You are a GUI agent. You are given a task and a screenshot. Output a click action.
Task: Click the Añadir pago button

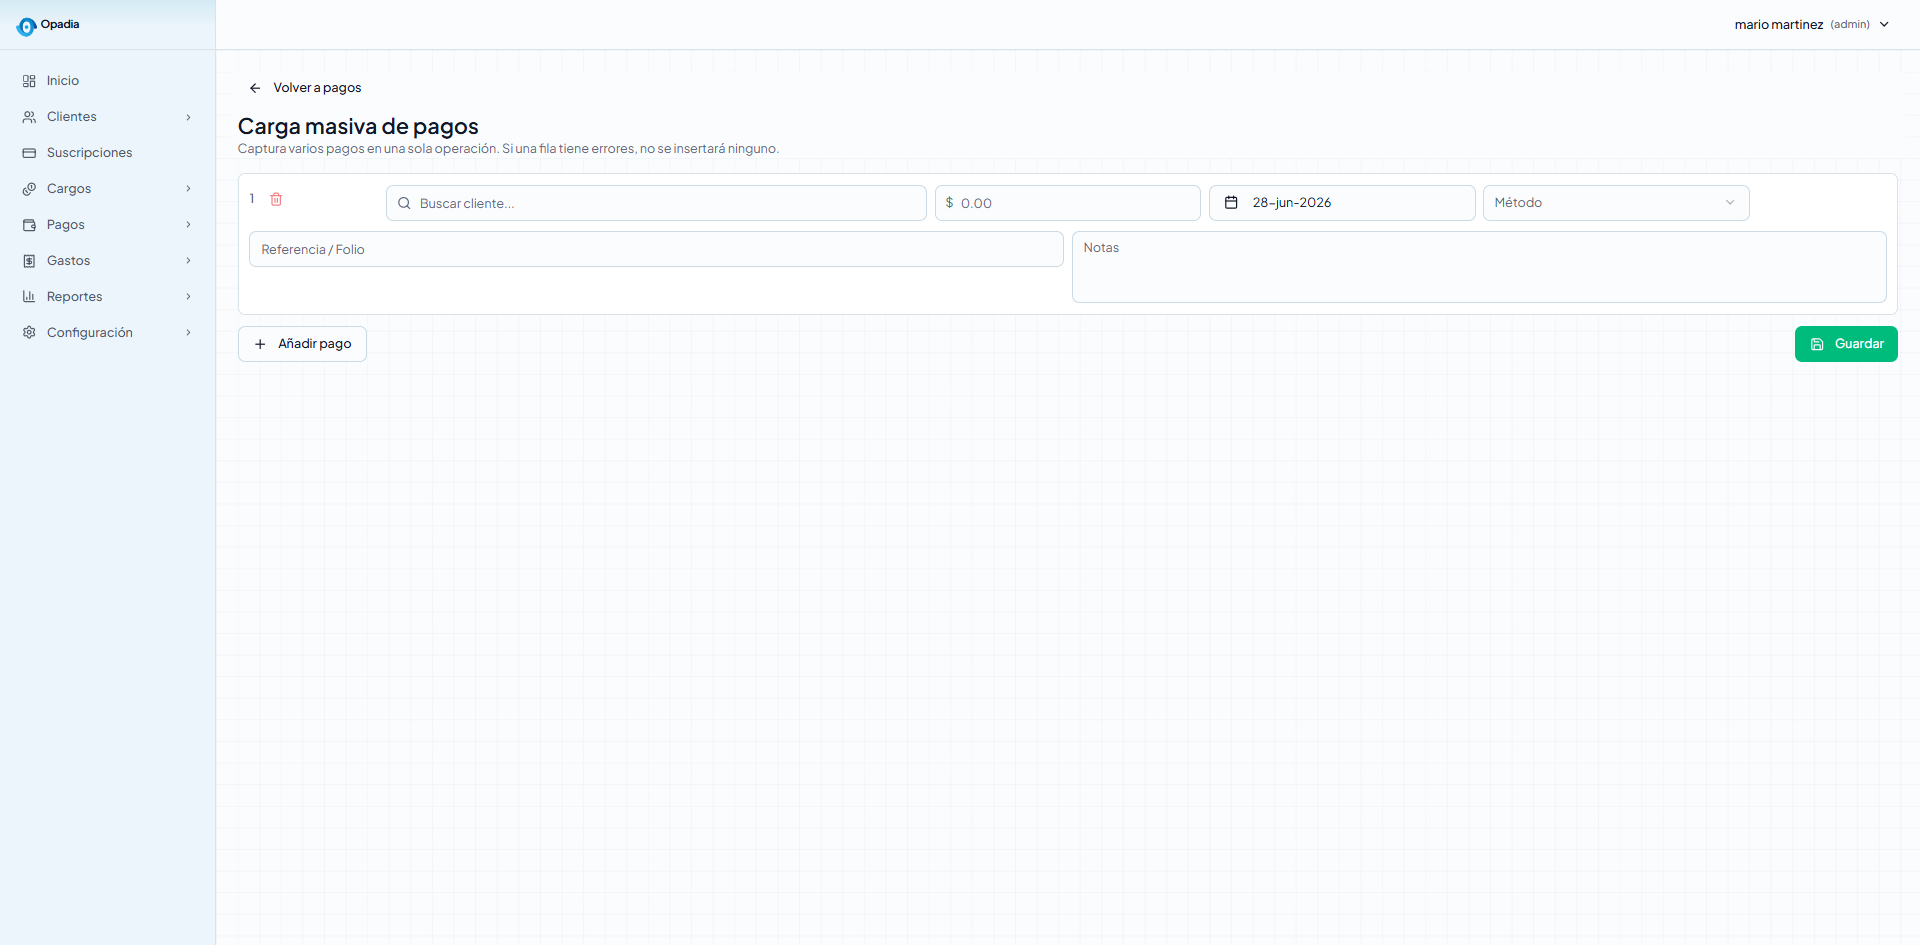click(302, 344)
